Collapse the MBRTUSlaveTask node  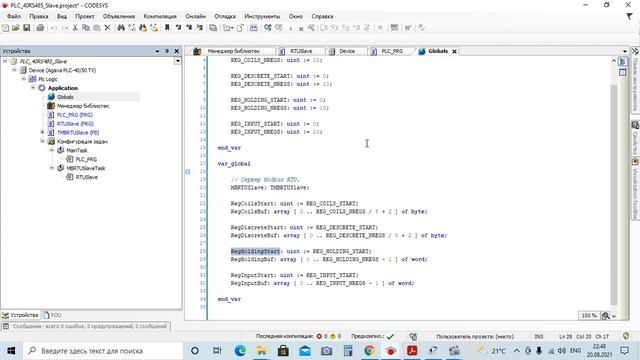click(x=52, y=168)
